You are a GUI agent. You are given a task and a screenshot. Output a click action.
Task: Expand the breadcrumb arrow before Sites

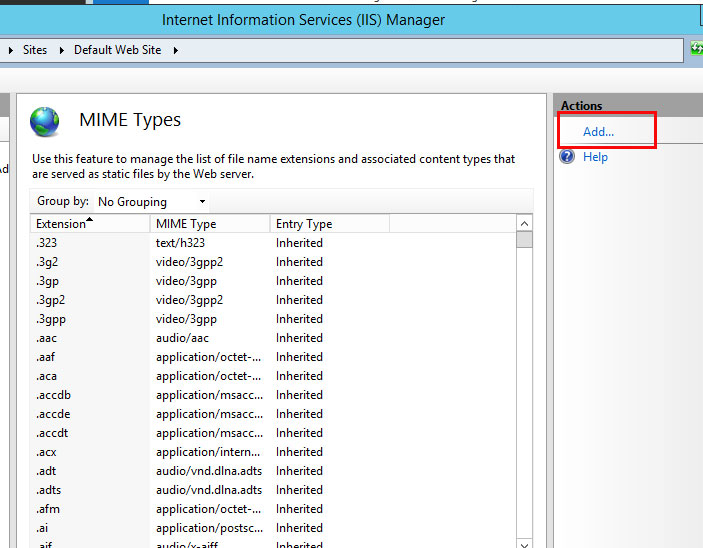coord(10,50)
